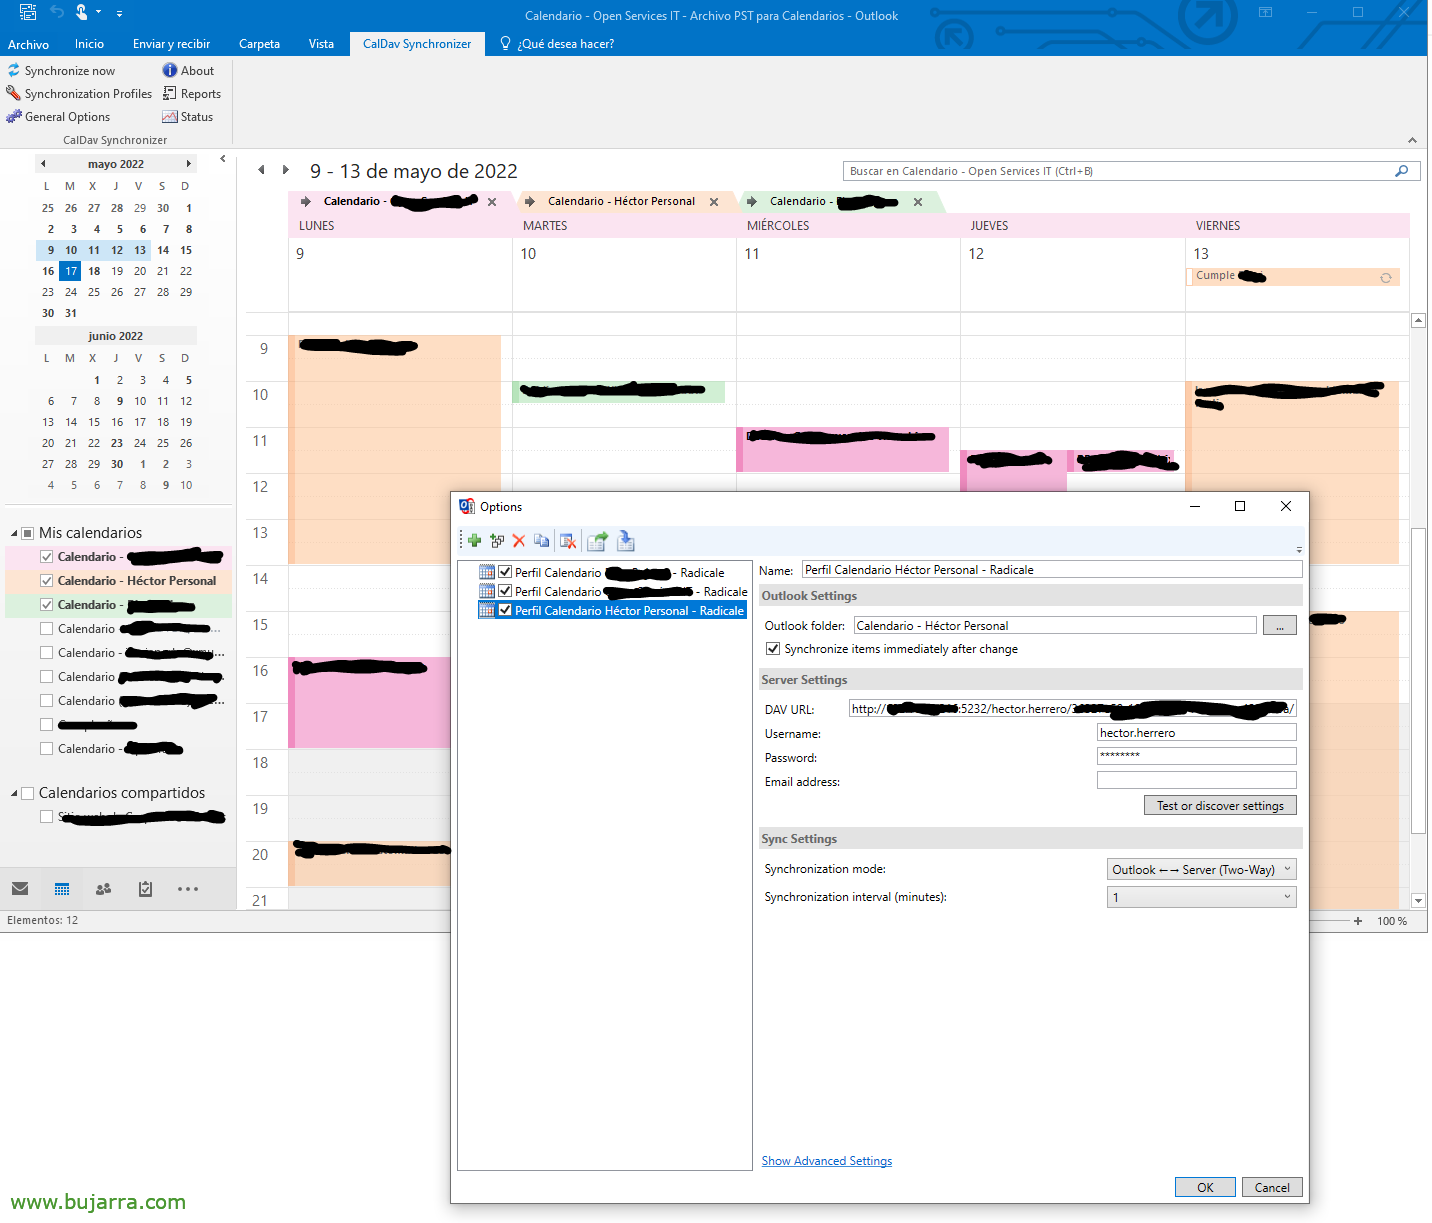Switch to Mail view in navigation bar
The image size is (1432, 1223).
tap(20, 889)
